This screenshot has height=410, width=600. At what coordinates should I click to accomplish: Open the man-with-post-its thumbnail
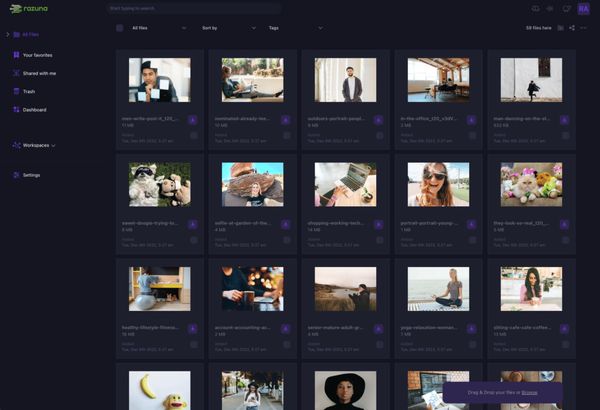click(x=160, y=80)
